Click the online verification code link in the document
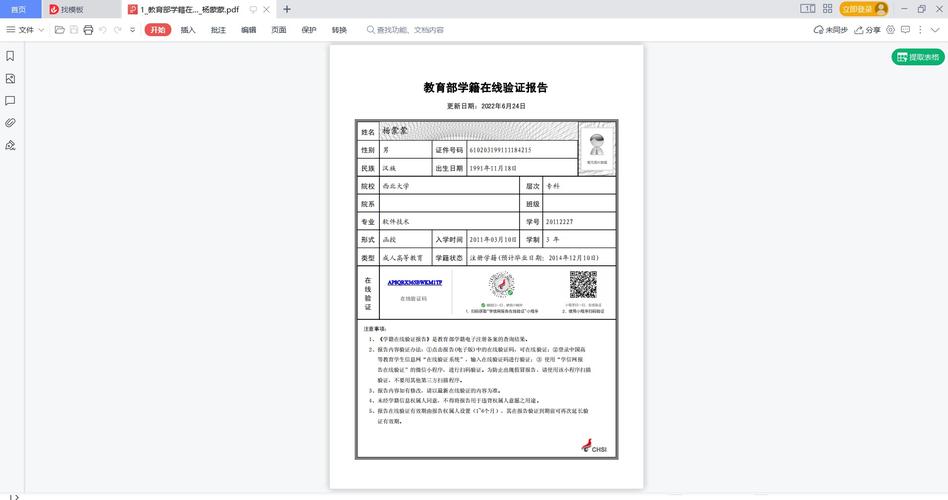Screen dimensions: 948x500 415,282
